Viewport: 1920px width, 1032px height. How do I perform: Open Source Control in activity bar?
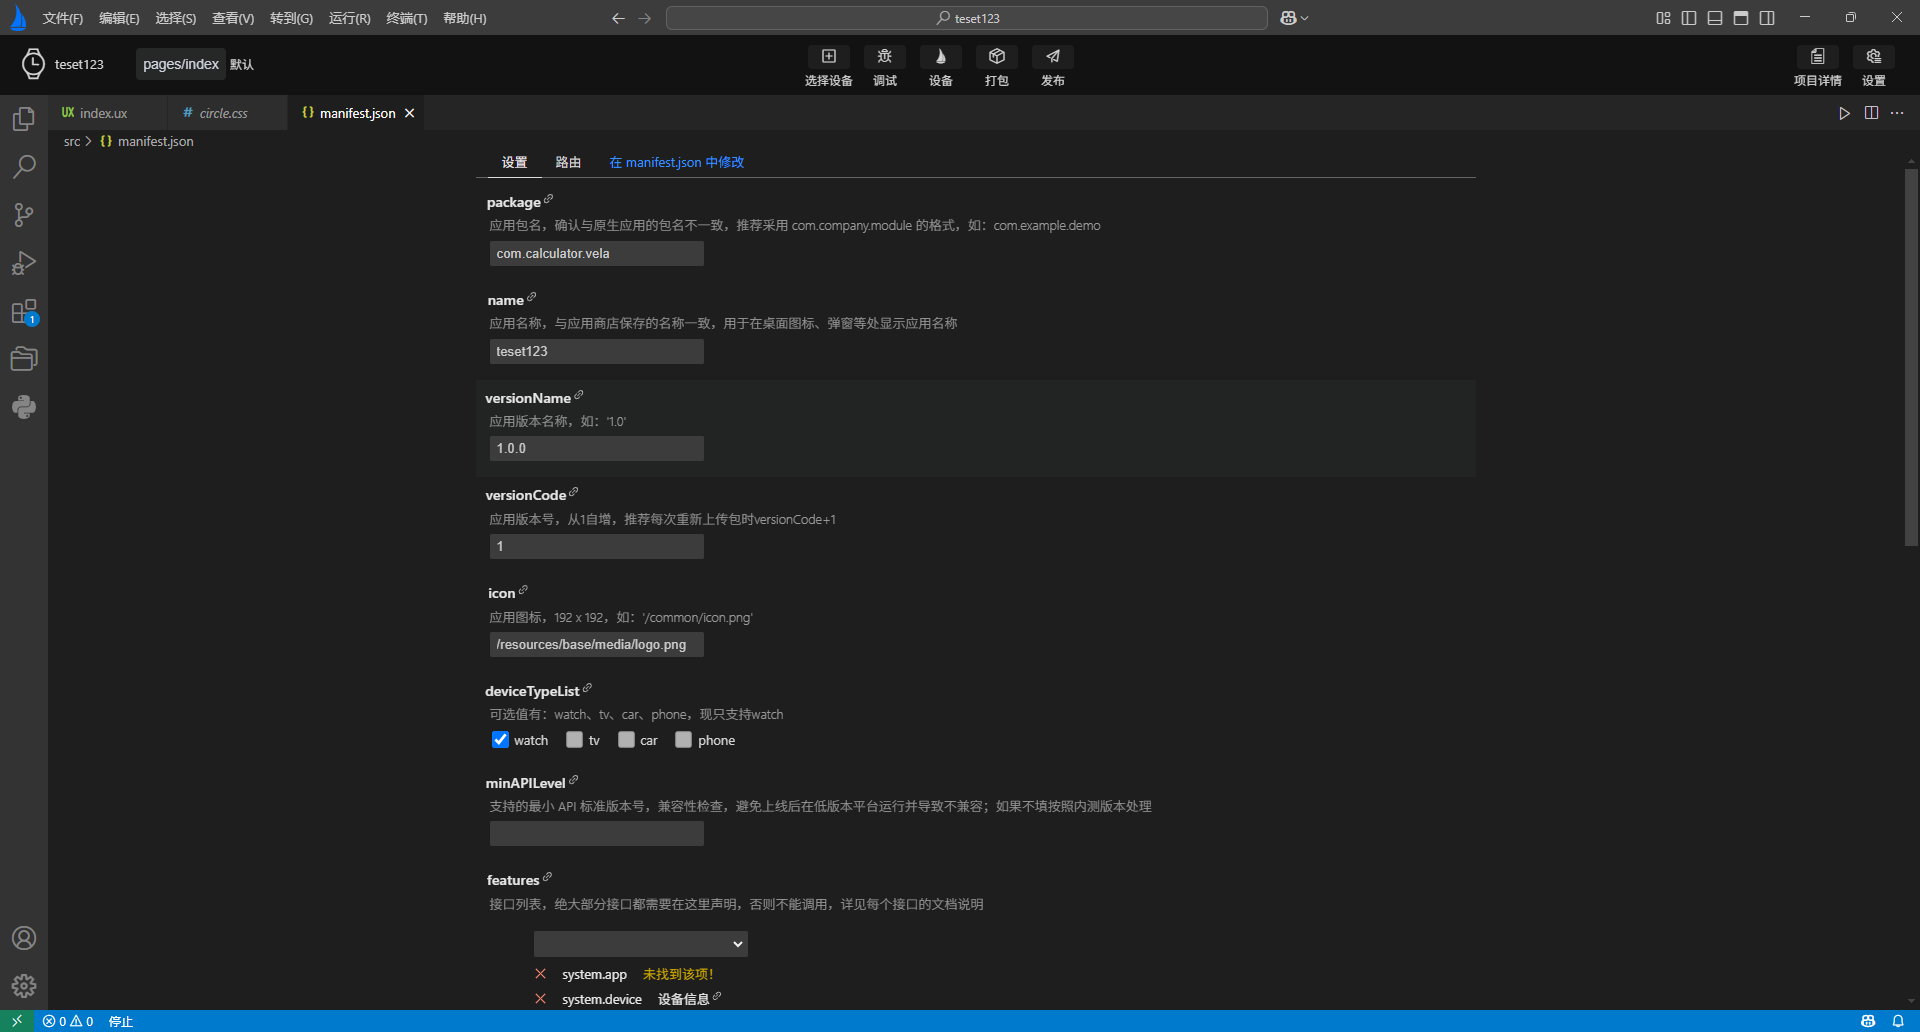pyautogui.click(x=24, y=215)
